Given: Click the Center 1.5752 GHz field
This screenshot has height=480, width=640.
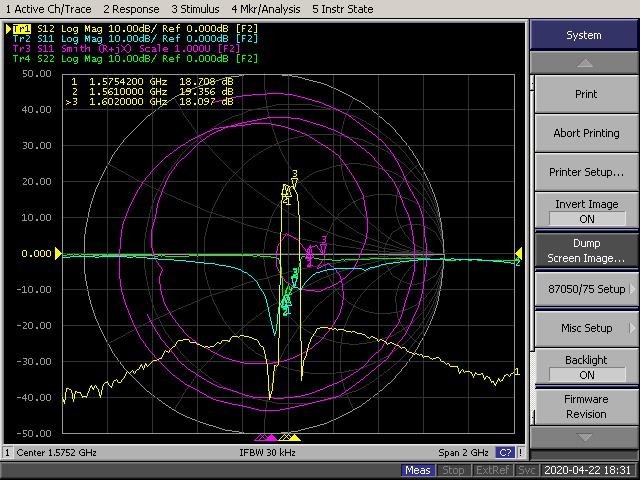Looking at the screenshot, I should click(56, 453).
